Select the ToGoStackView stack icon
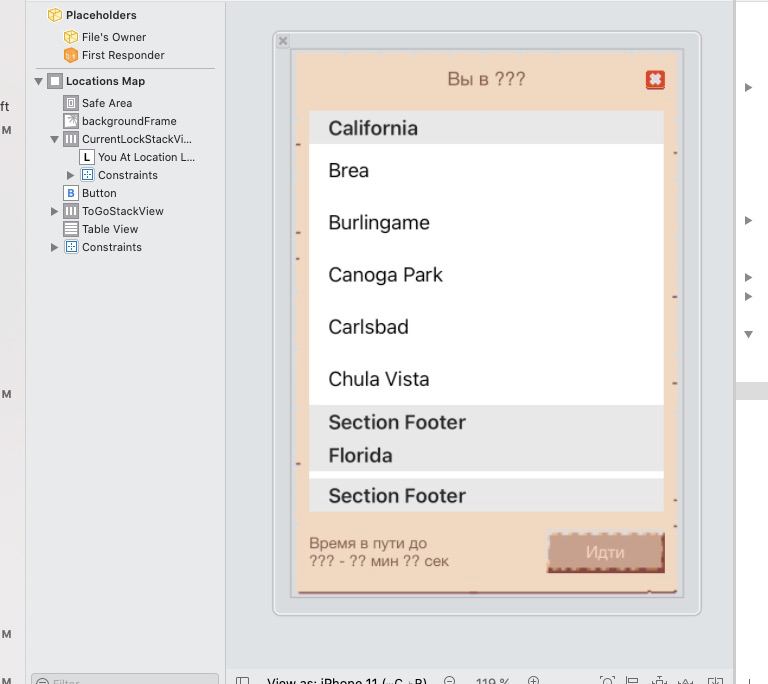 pyautogui.click(x=71, y=211)
